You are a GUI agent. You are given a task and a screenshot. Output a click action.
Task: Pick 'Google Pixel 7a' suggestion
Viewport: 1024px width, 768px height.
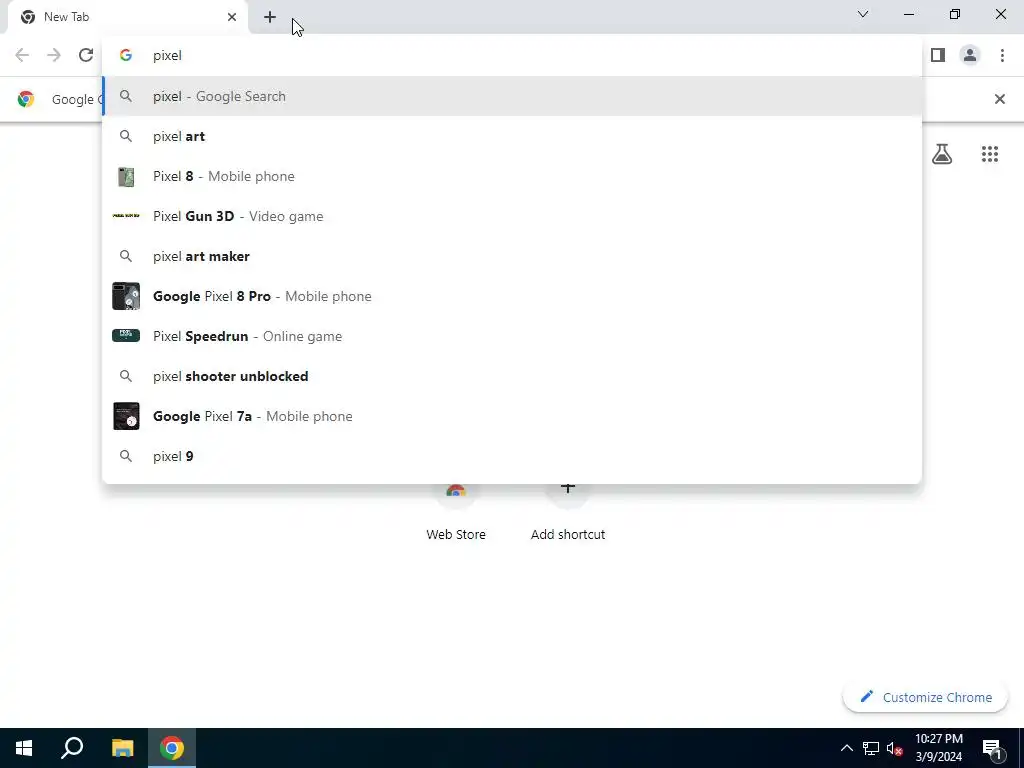[512, 416]
